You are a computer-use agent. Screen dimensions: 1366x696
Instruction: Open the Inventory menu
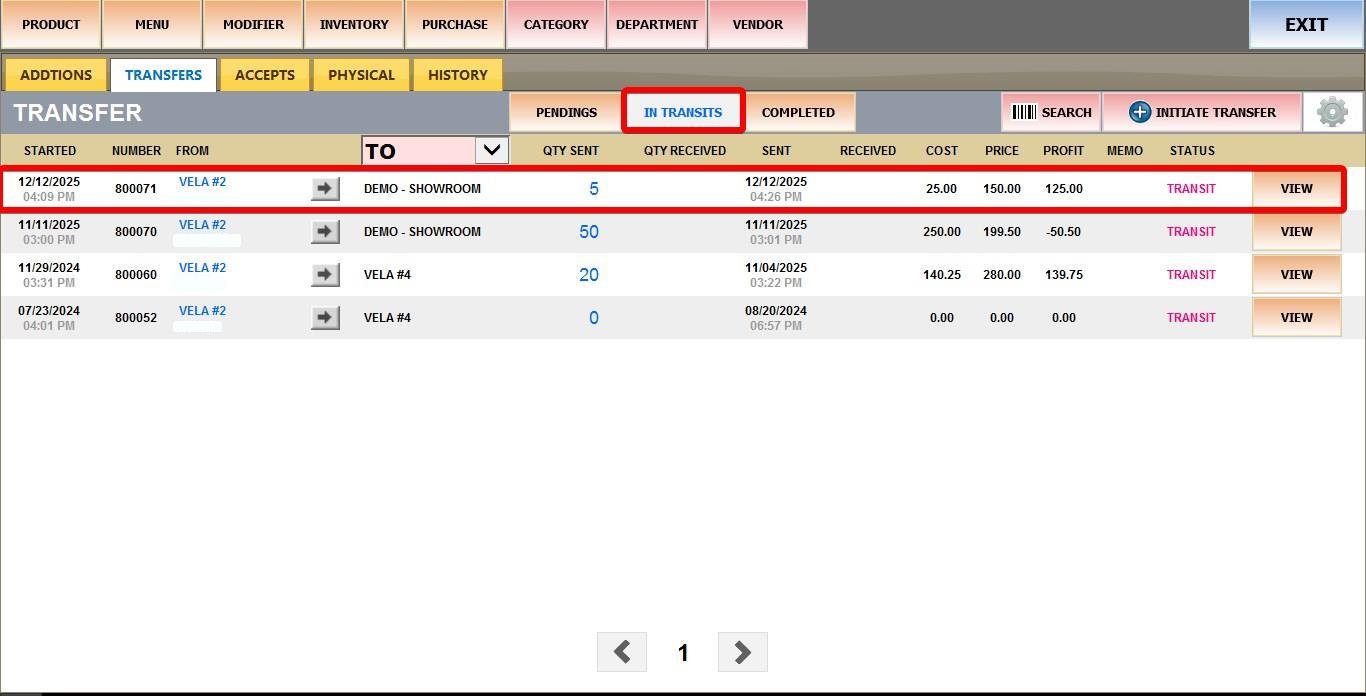354,24
